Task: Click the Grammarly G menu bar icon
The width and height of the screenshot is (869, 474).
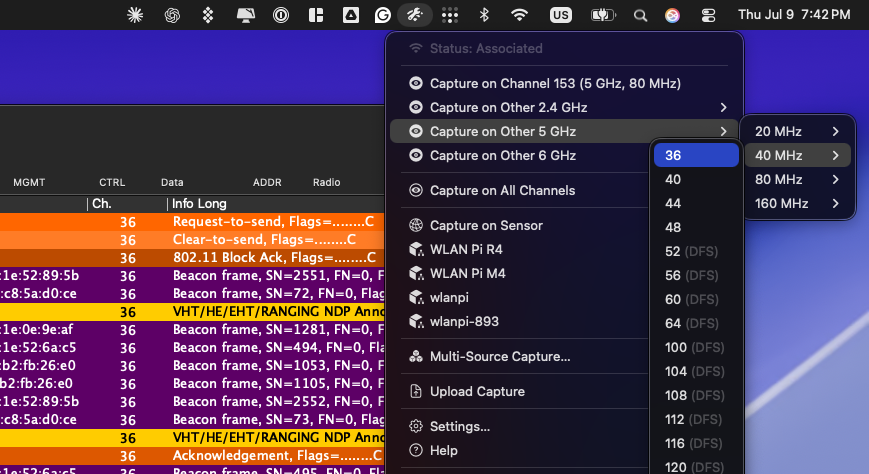Action: click(382, 15)
